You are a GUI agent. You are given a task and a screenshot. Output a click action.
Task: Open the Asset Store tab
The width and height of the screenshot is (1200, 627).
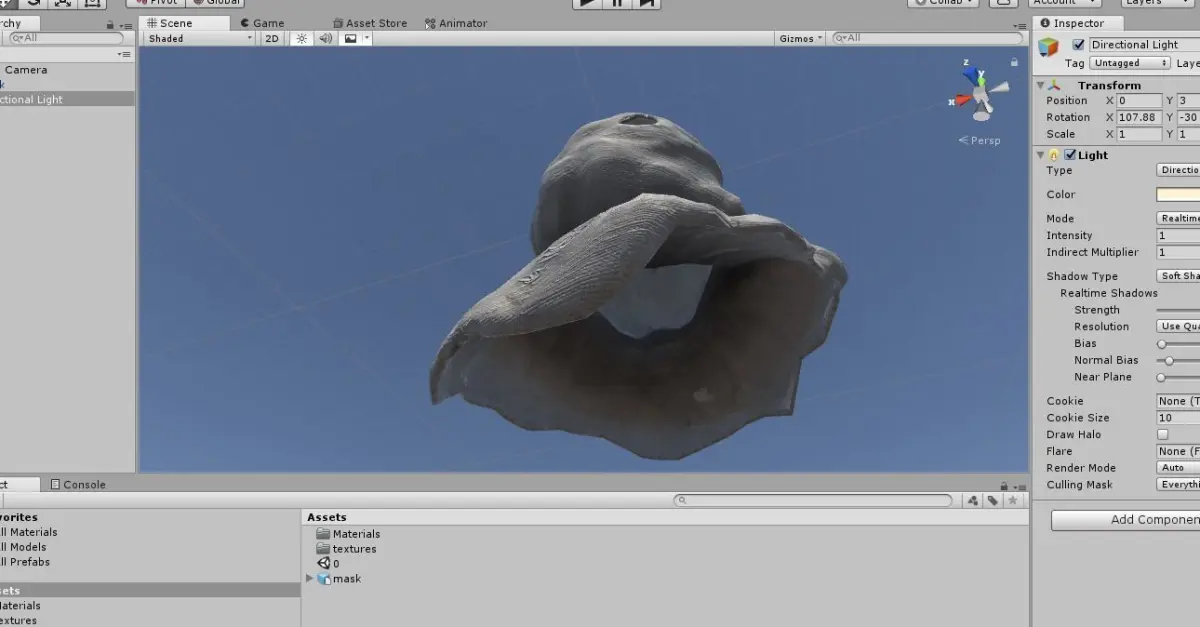click(x=369, y=23)
